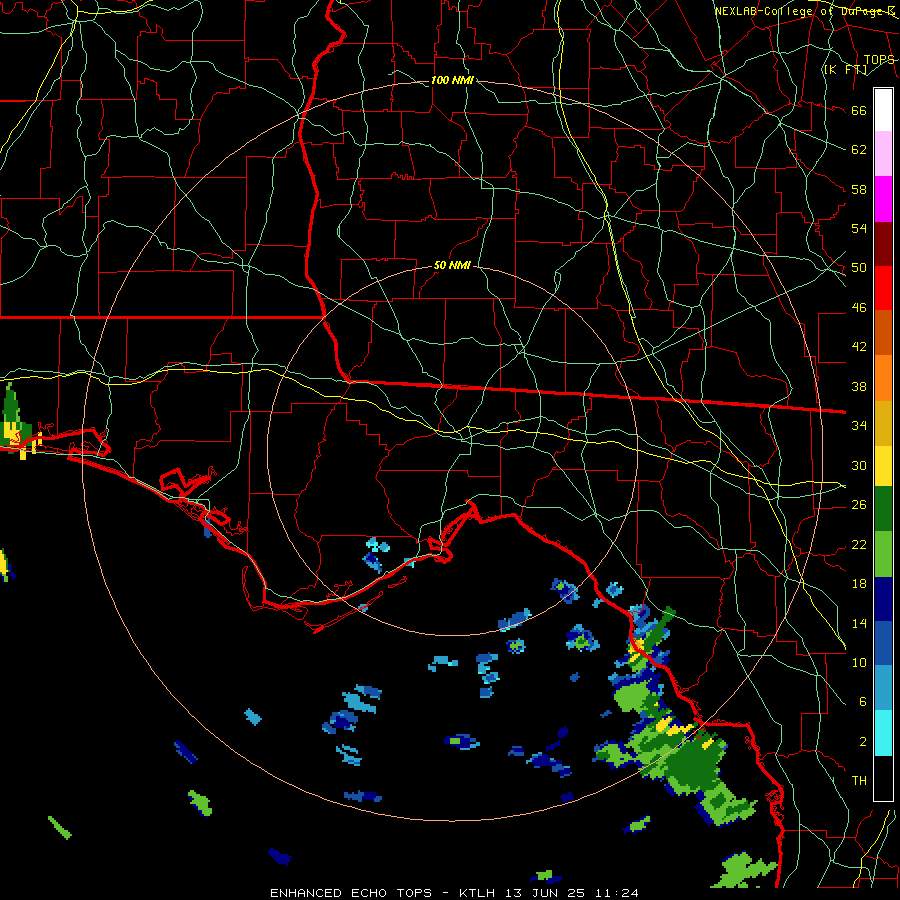
Task: Click the 2 legend value label
Action: [863, 741]
